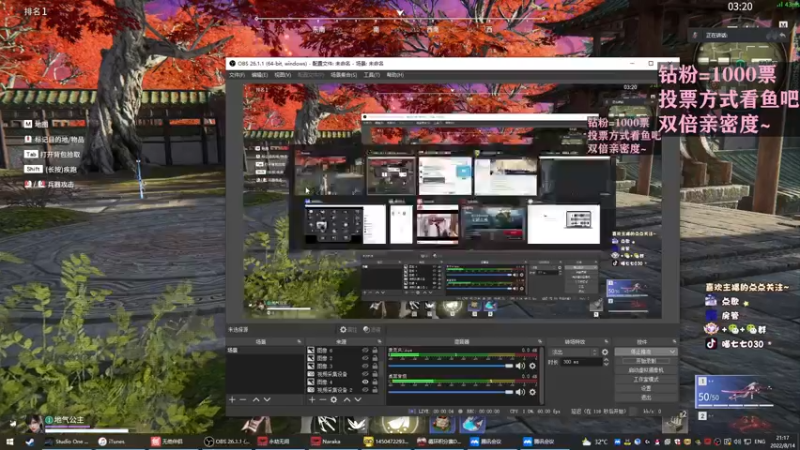Toggle visibility eye of first 视频采集设备 source
Screen dimensions: 800x450
click(365, 374)
